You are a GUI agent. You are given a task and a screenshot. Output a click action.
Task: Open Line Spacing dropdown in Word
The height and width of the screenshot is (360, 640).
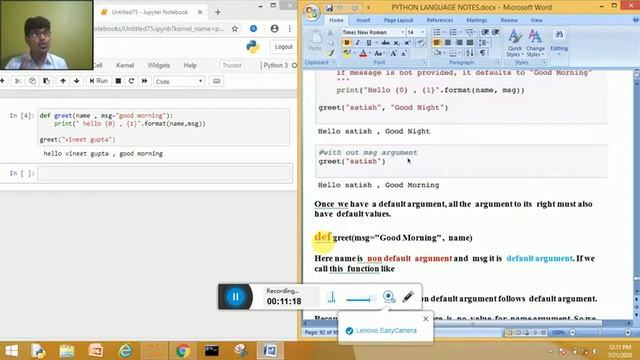click(484, 42)
